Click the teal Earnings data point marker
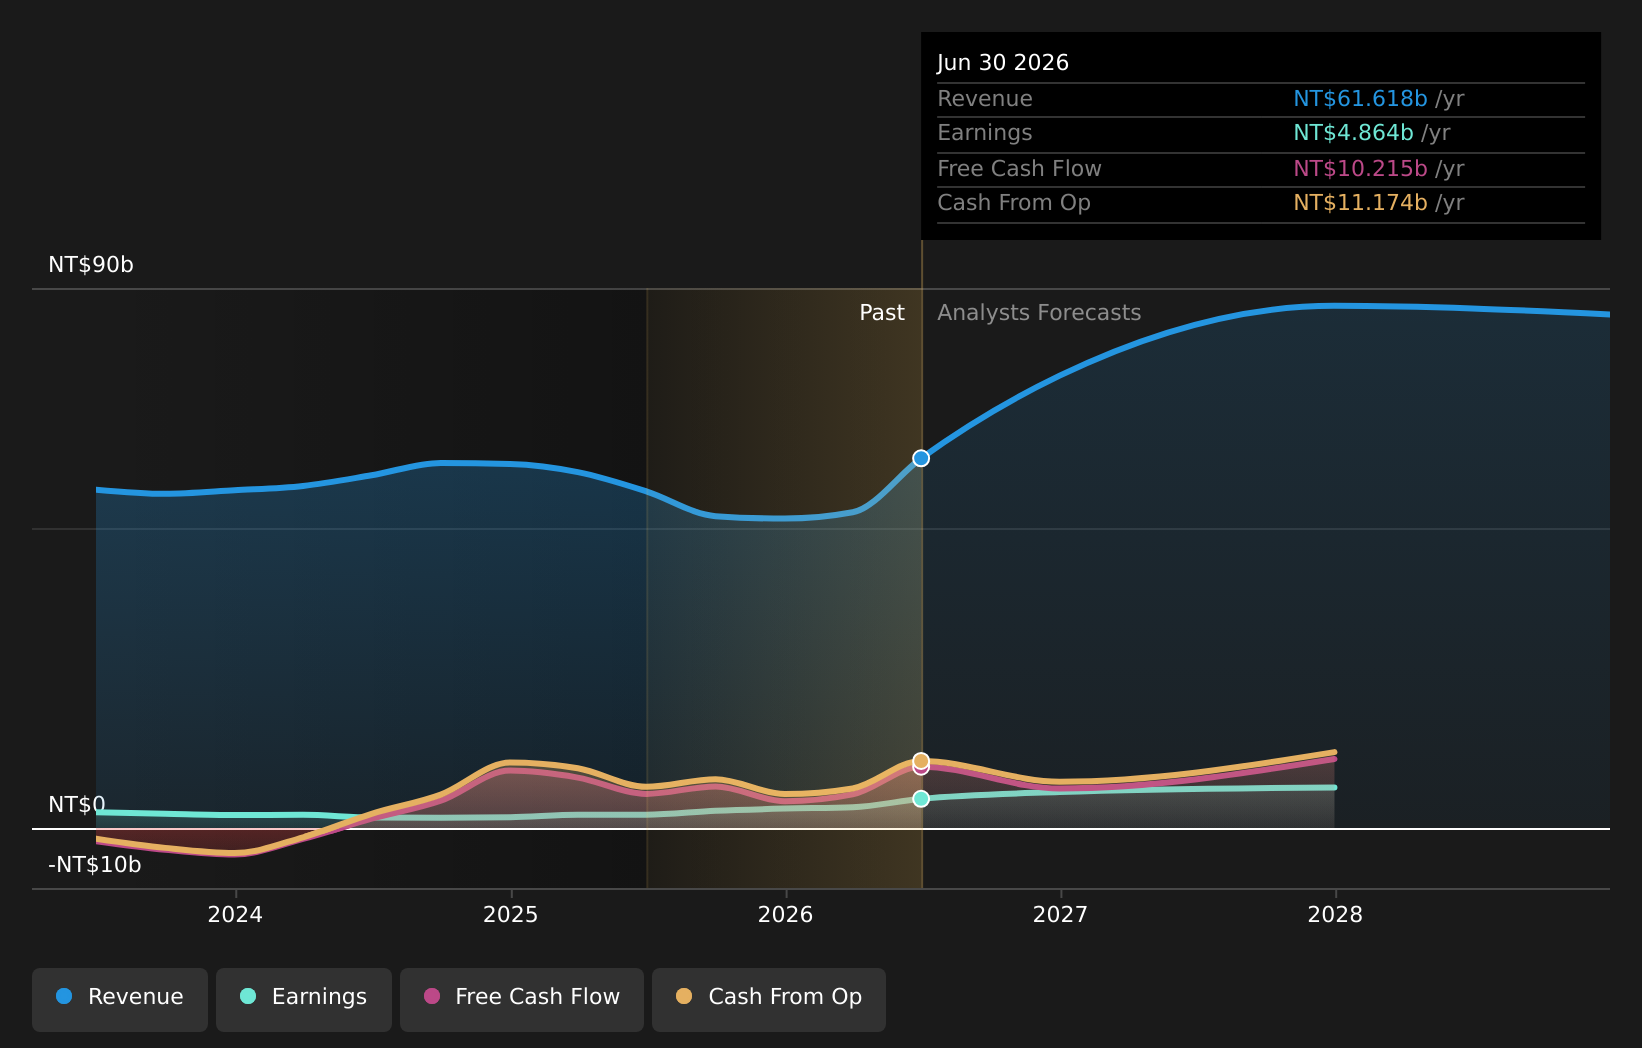Viewport: 1642px width, 1048px height. pyautogui.click(x=921, y=798)
